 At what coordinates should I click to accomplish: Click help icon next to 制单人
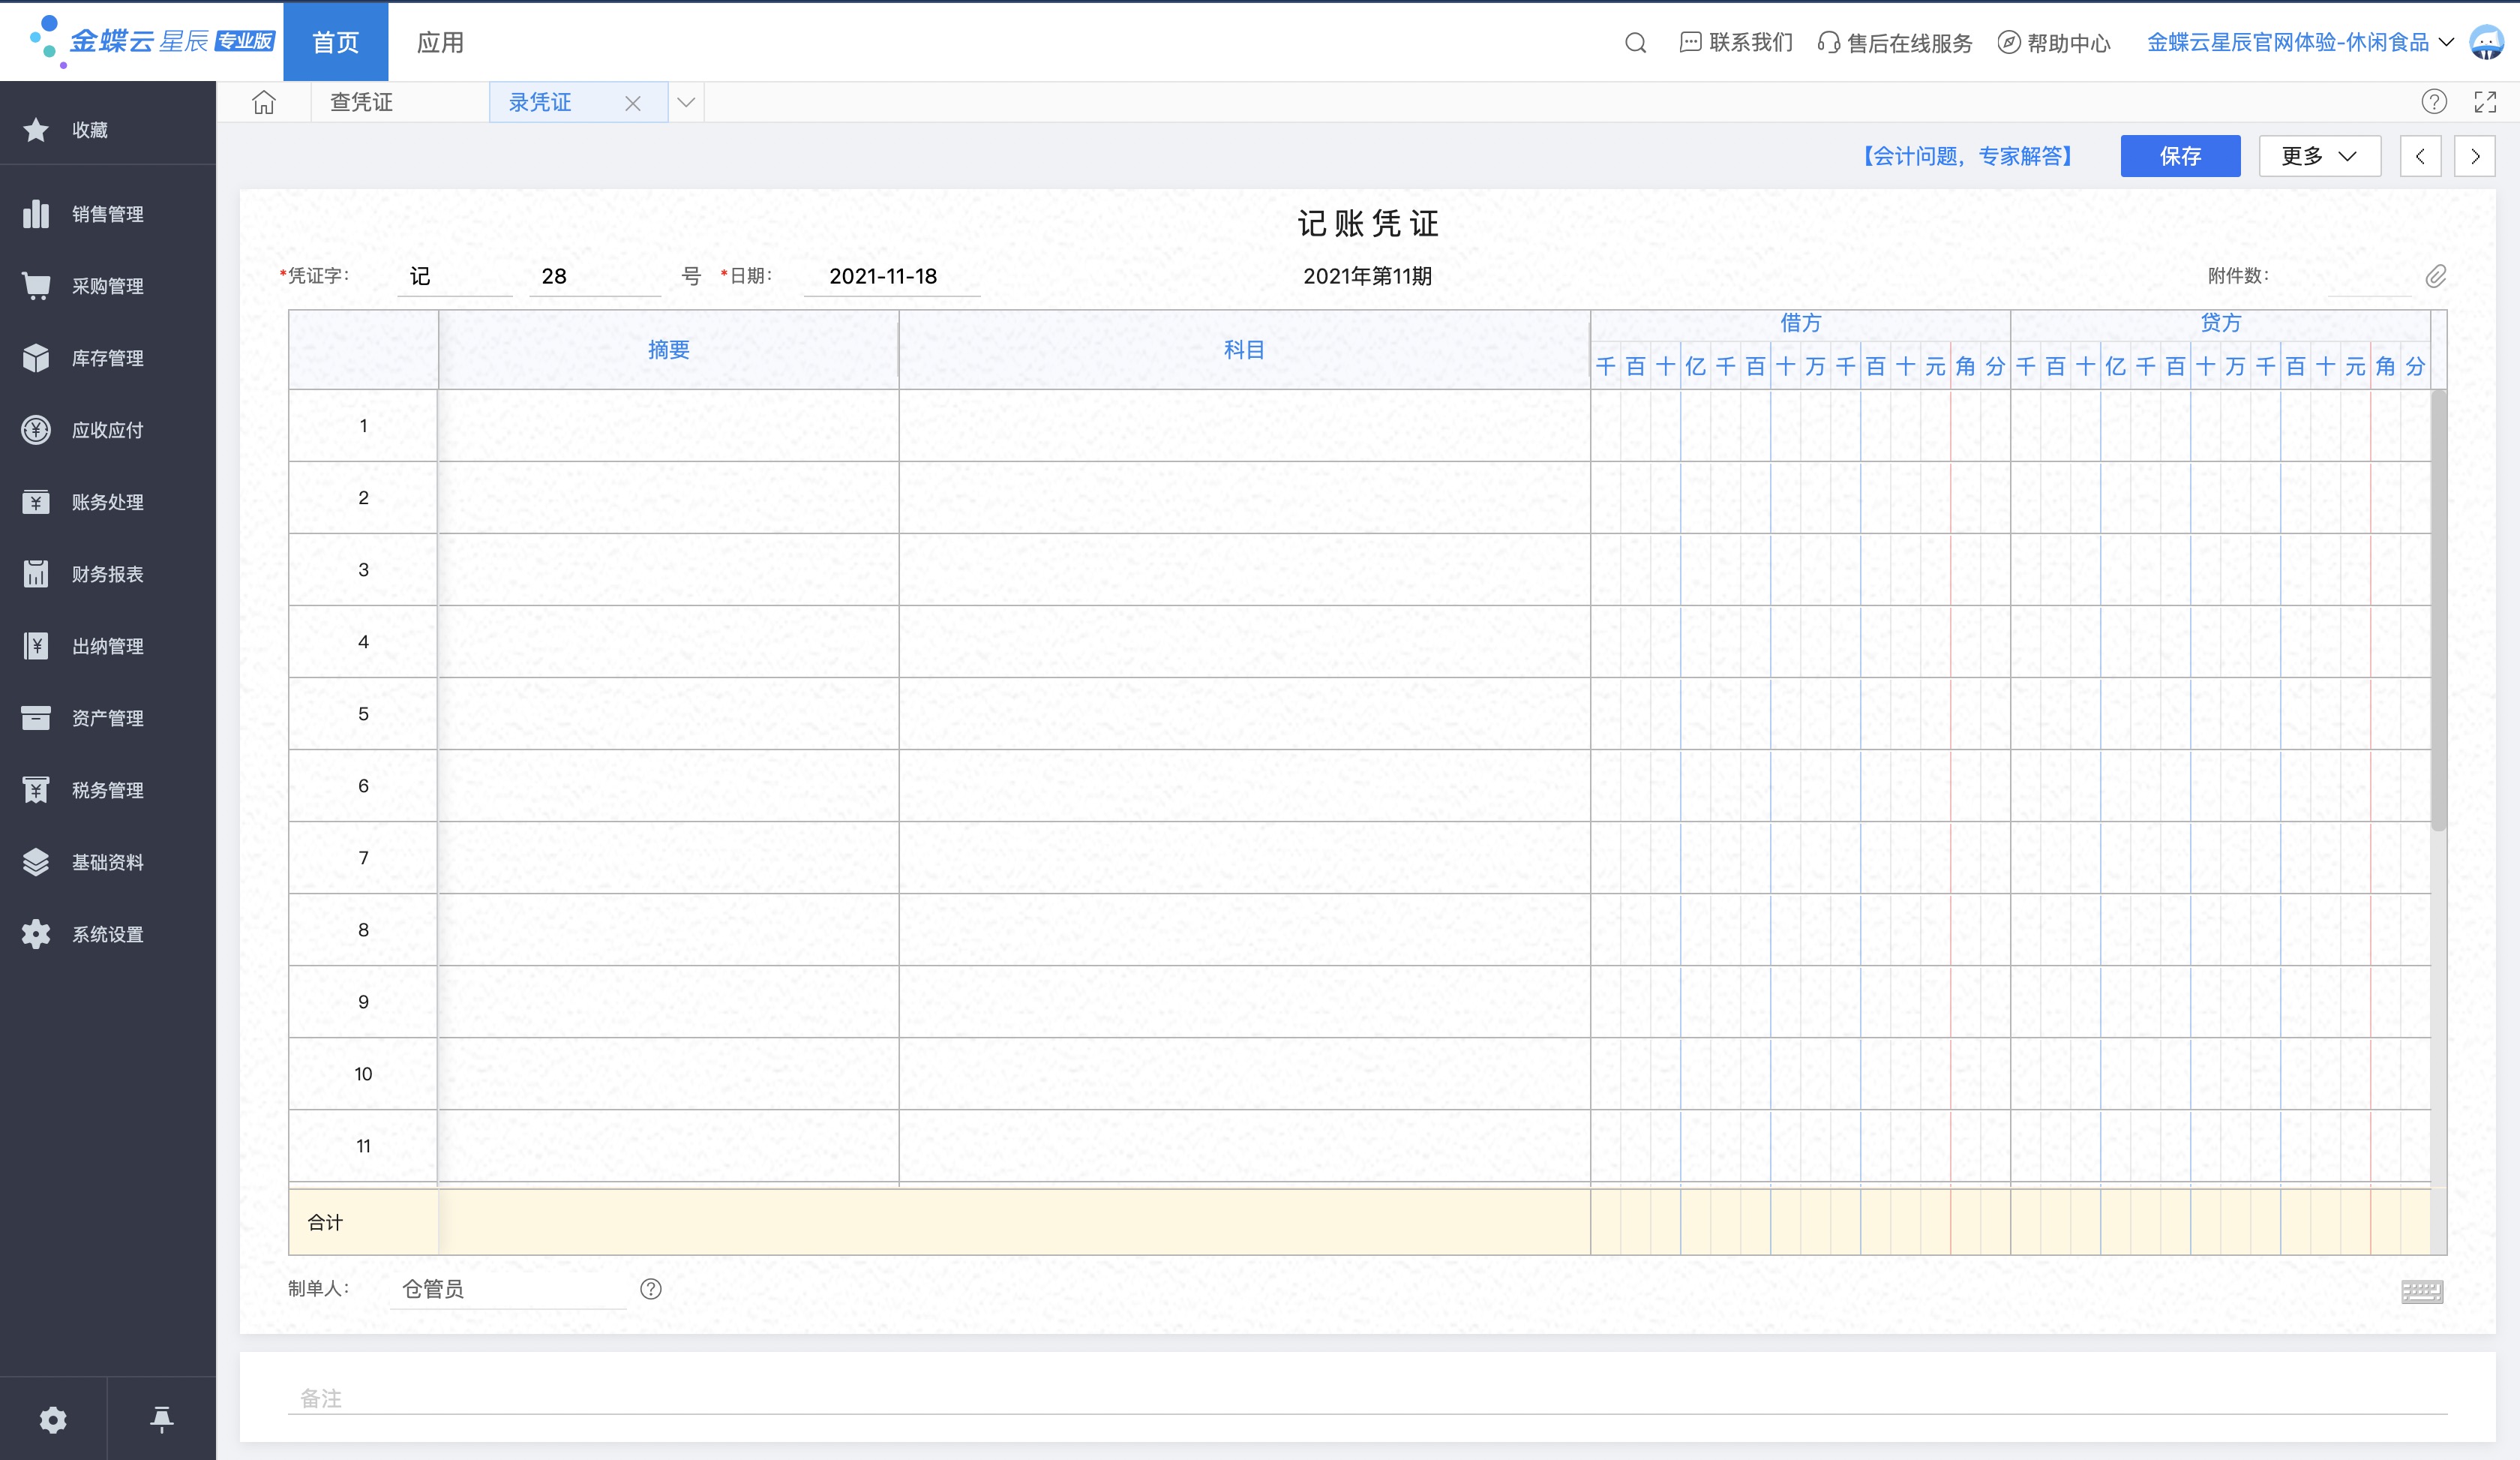pos(651,1289)
